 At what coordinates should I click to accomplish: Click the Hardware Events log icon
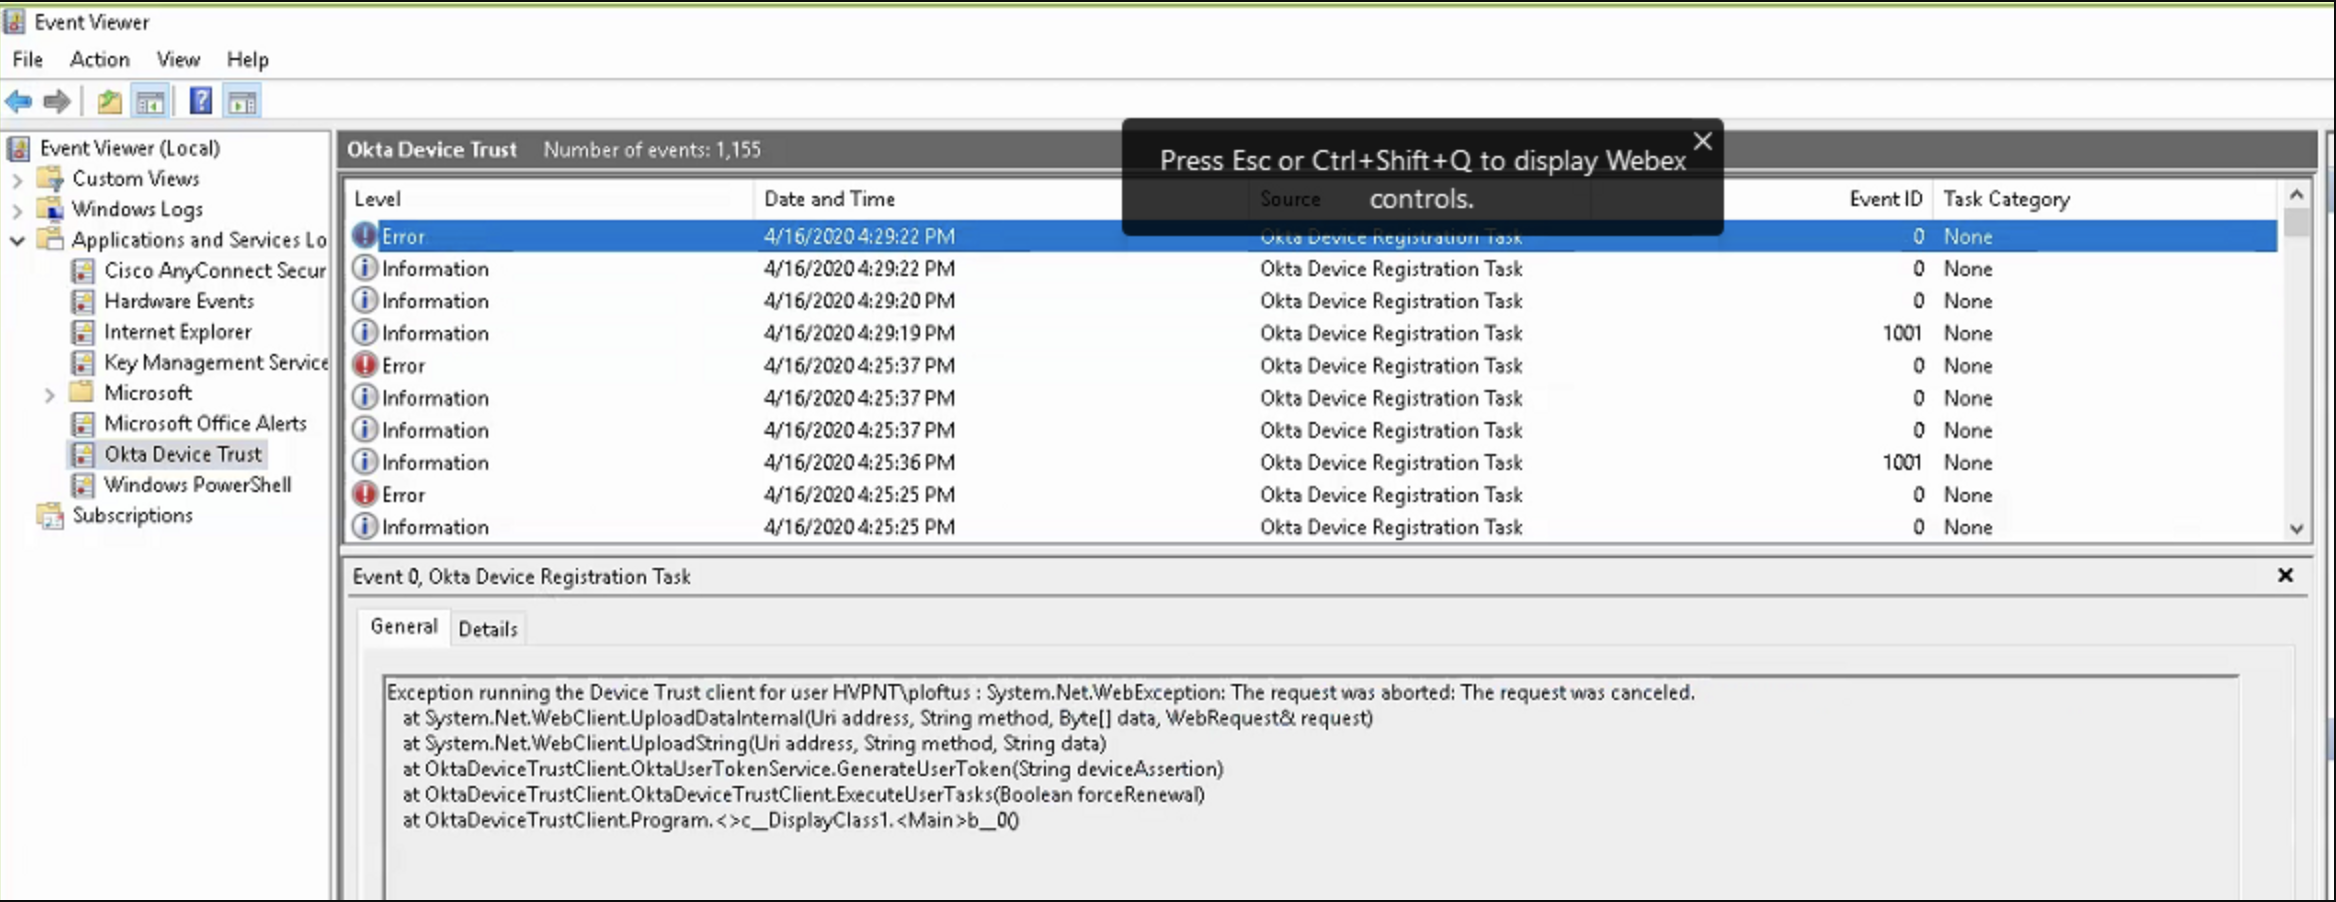pyautogui.click(x=83, y=301)
